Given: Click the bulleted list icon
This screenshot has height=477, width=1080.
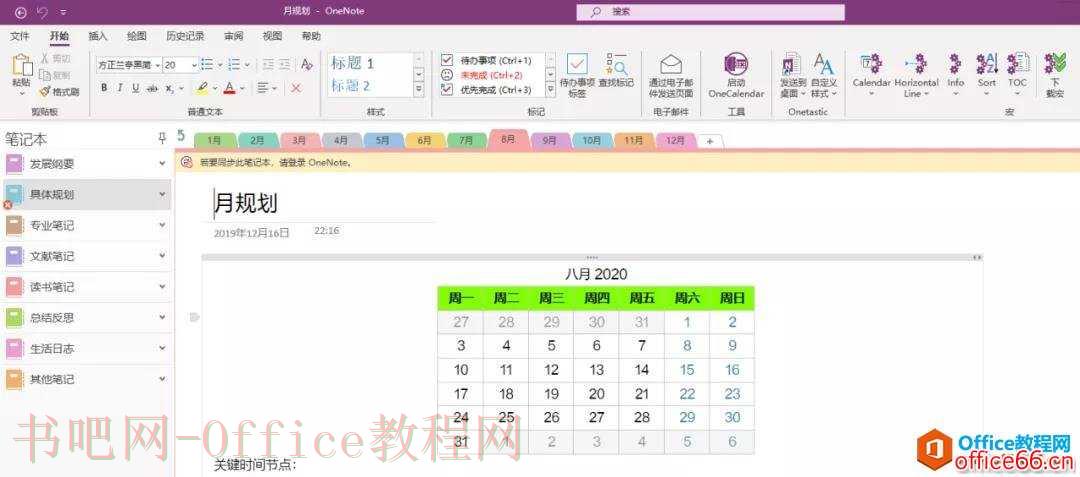Looking at the screenshot, I should [207, 65].
